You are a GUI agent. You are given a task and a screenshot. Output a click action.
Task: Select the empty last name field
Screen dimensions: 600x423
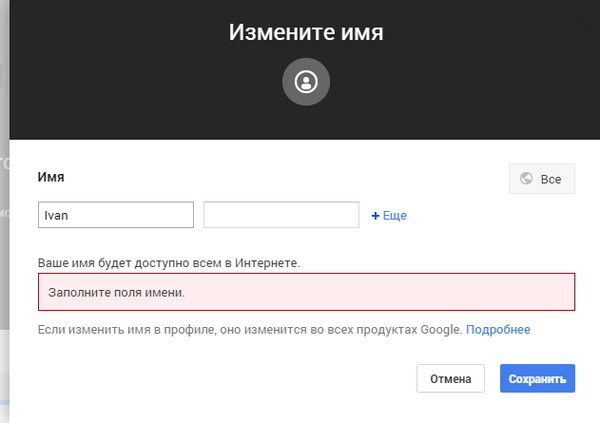pos(281,215)
